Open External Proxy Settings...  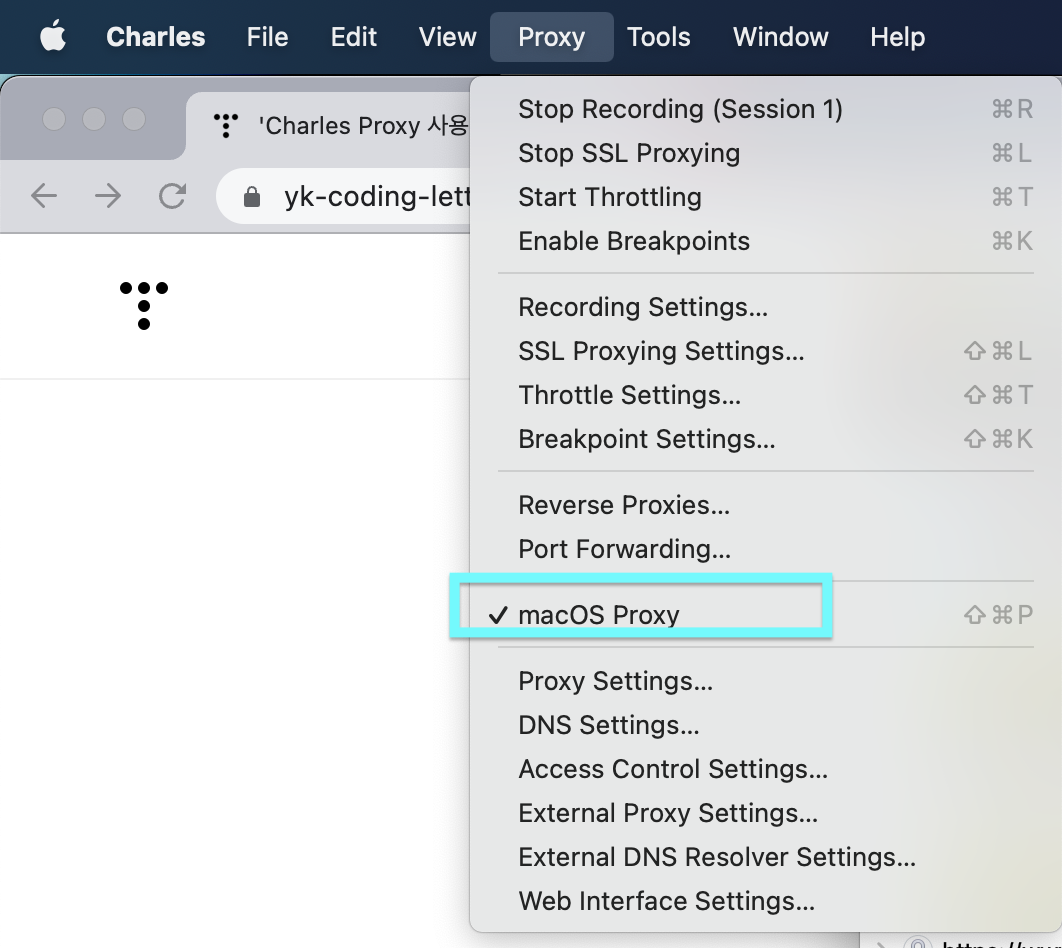(765, 813)
